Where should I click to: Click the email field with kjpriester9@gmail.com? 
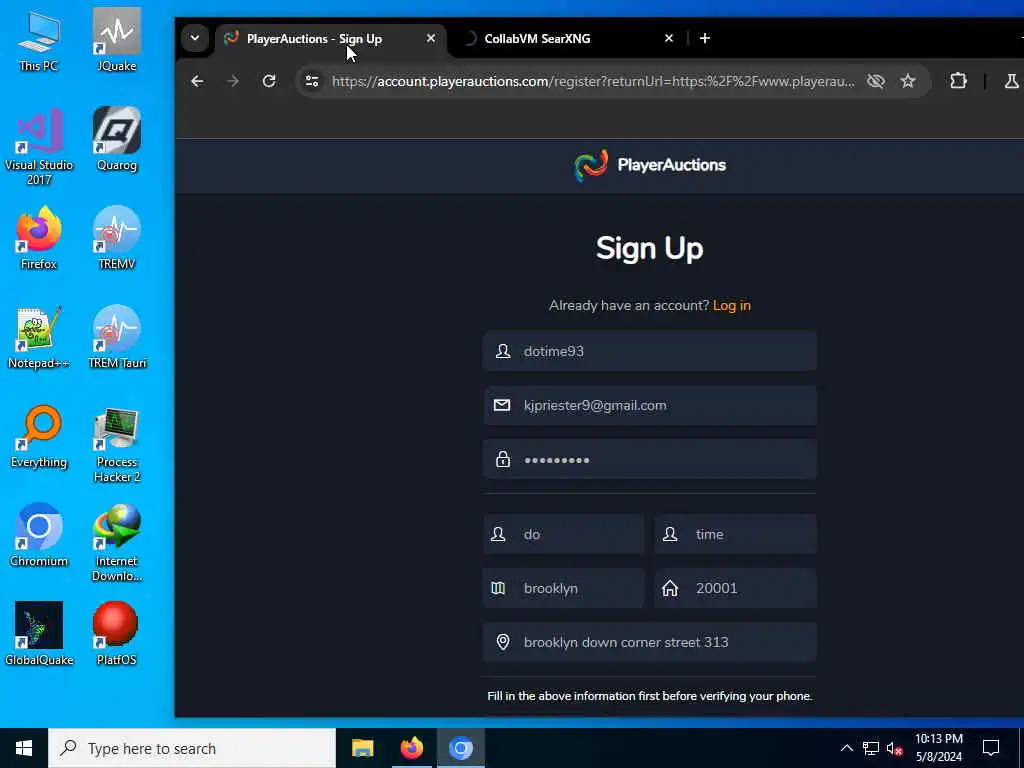pyautogui.click(x=650, y=406)
